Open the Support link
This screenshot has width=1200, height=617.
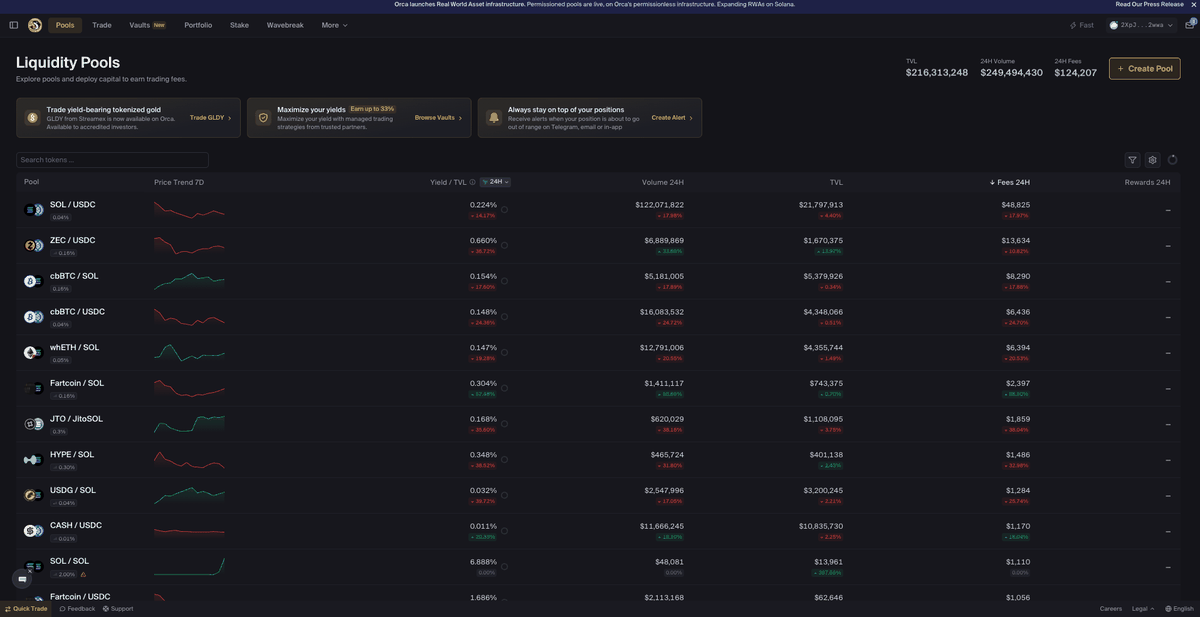tap(118, 608)
